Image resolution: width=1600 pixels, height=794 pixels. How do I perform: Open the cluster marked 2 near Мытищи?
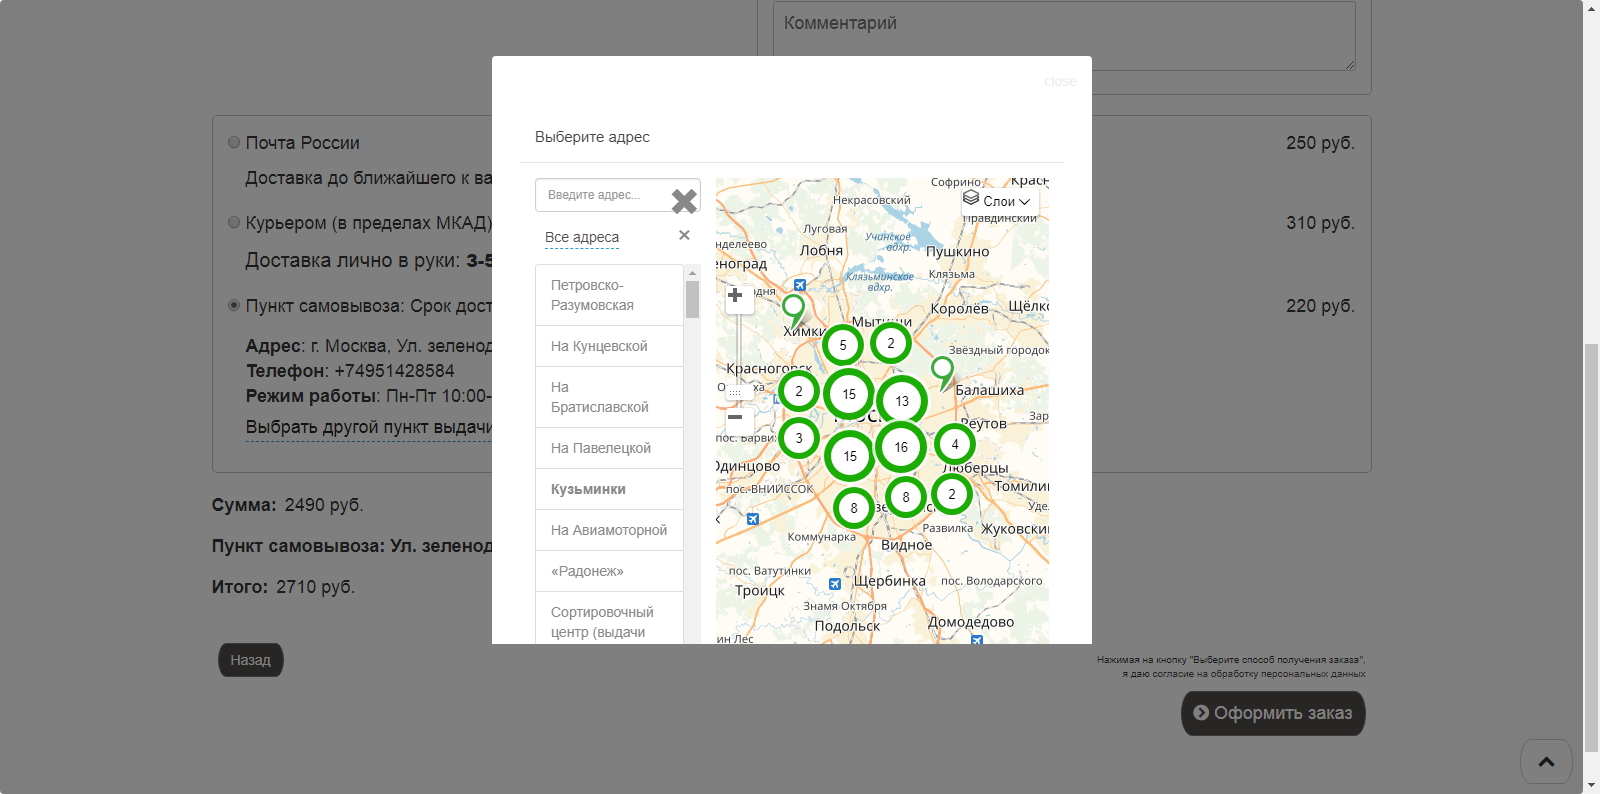[891, 343]
